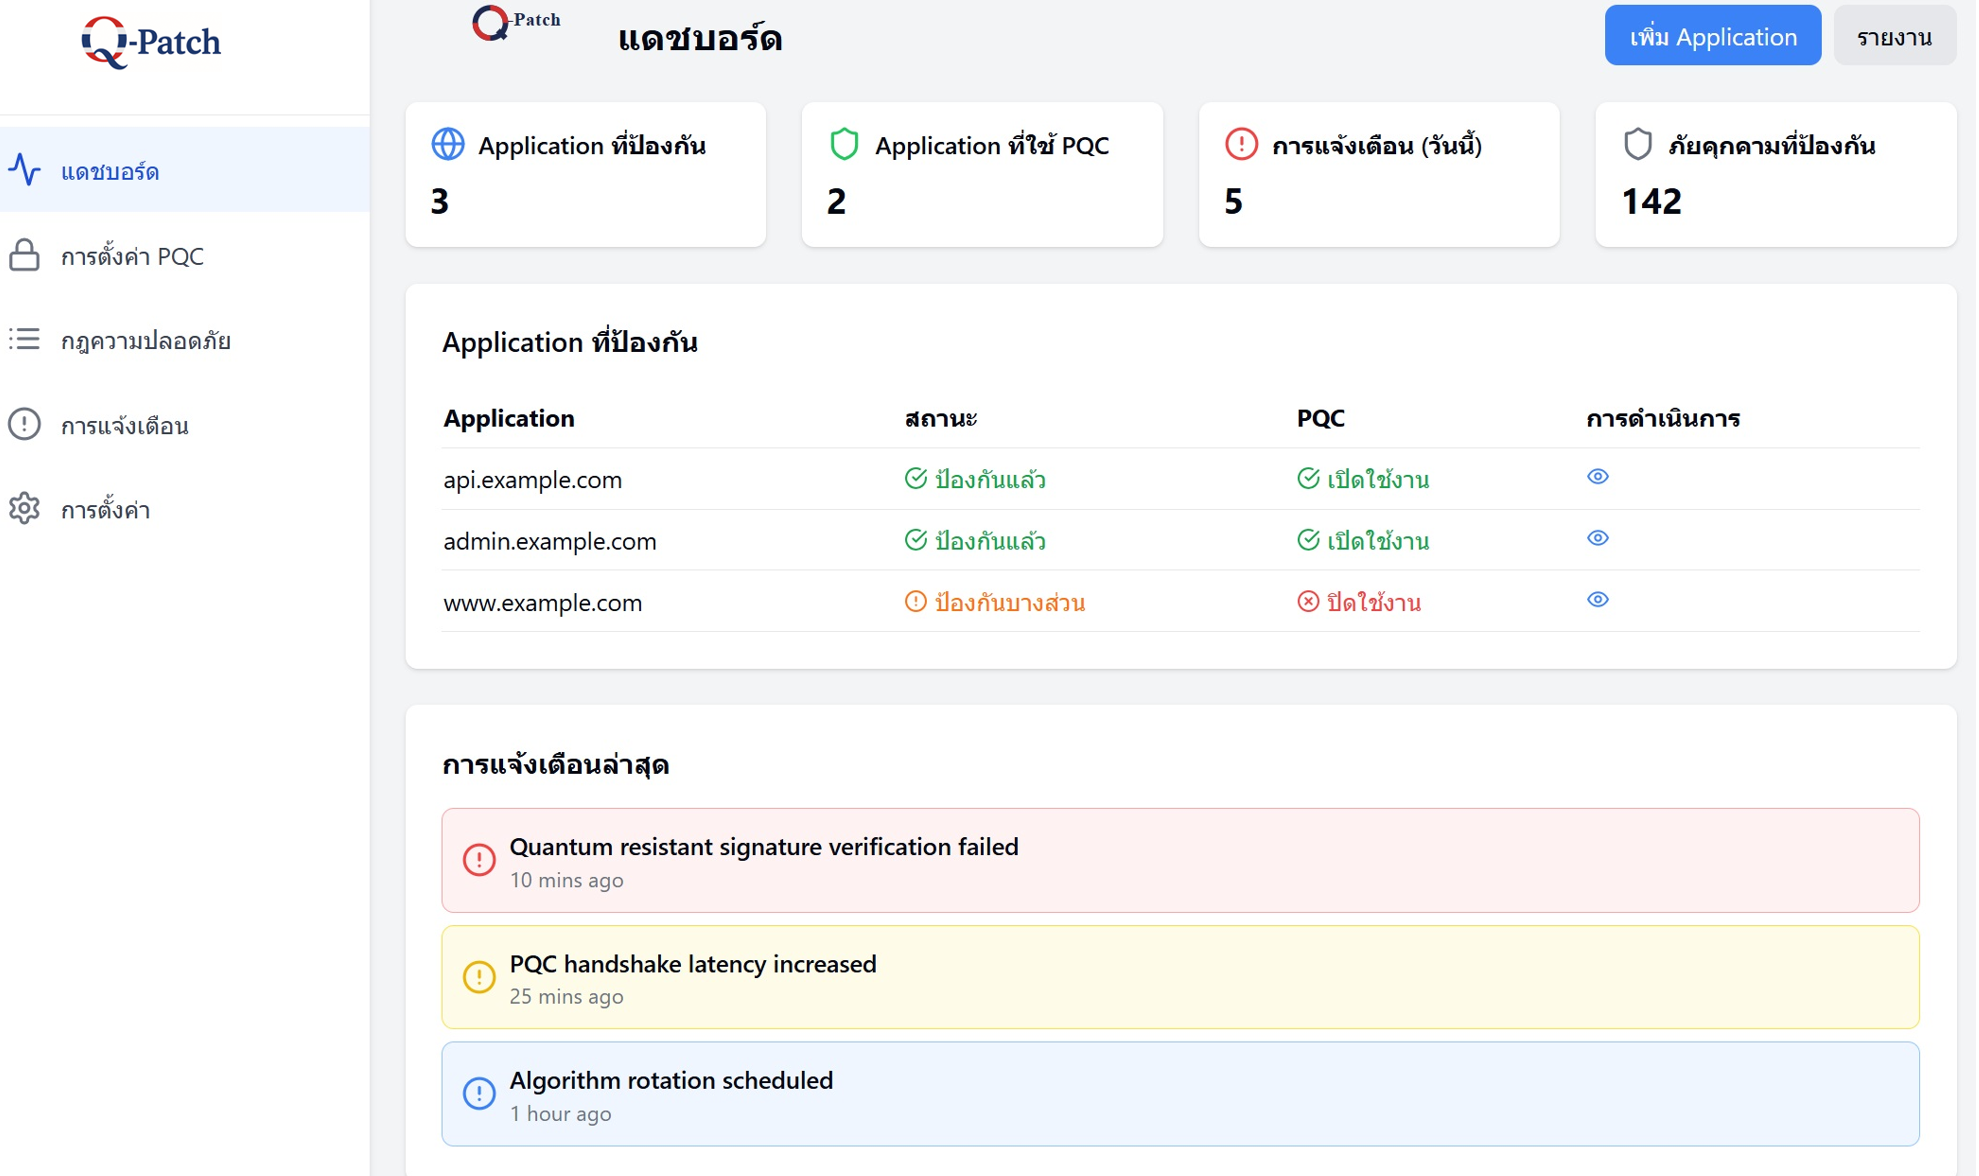Click the gear icon in sidebar
Image resolution: width=1979 pixels, height=1176 pixels.
tap(24, 509)
